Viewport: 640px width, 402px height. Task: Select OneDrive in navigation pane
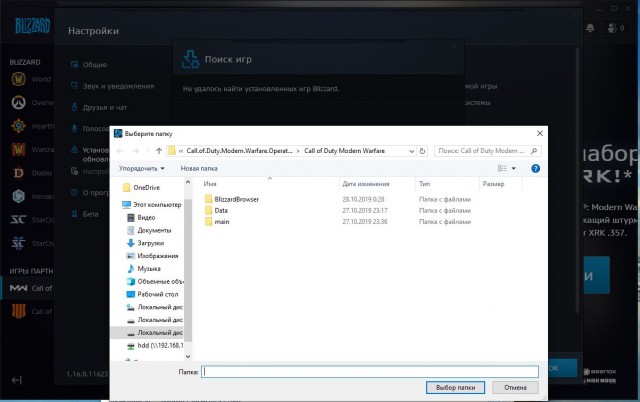point(141,188)
